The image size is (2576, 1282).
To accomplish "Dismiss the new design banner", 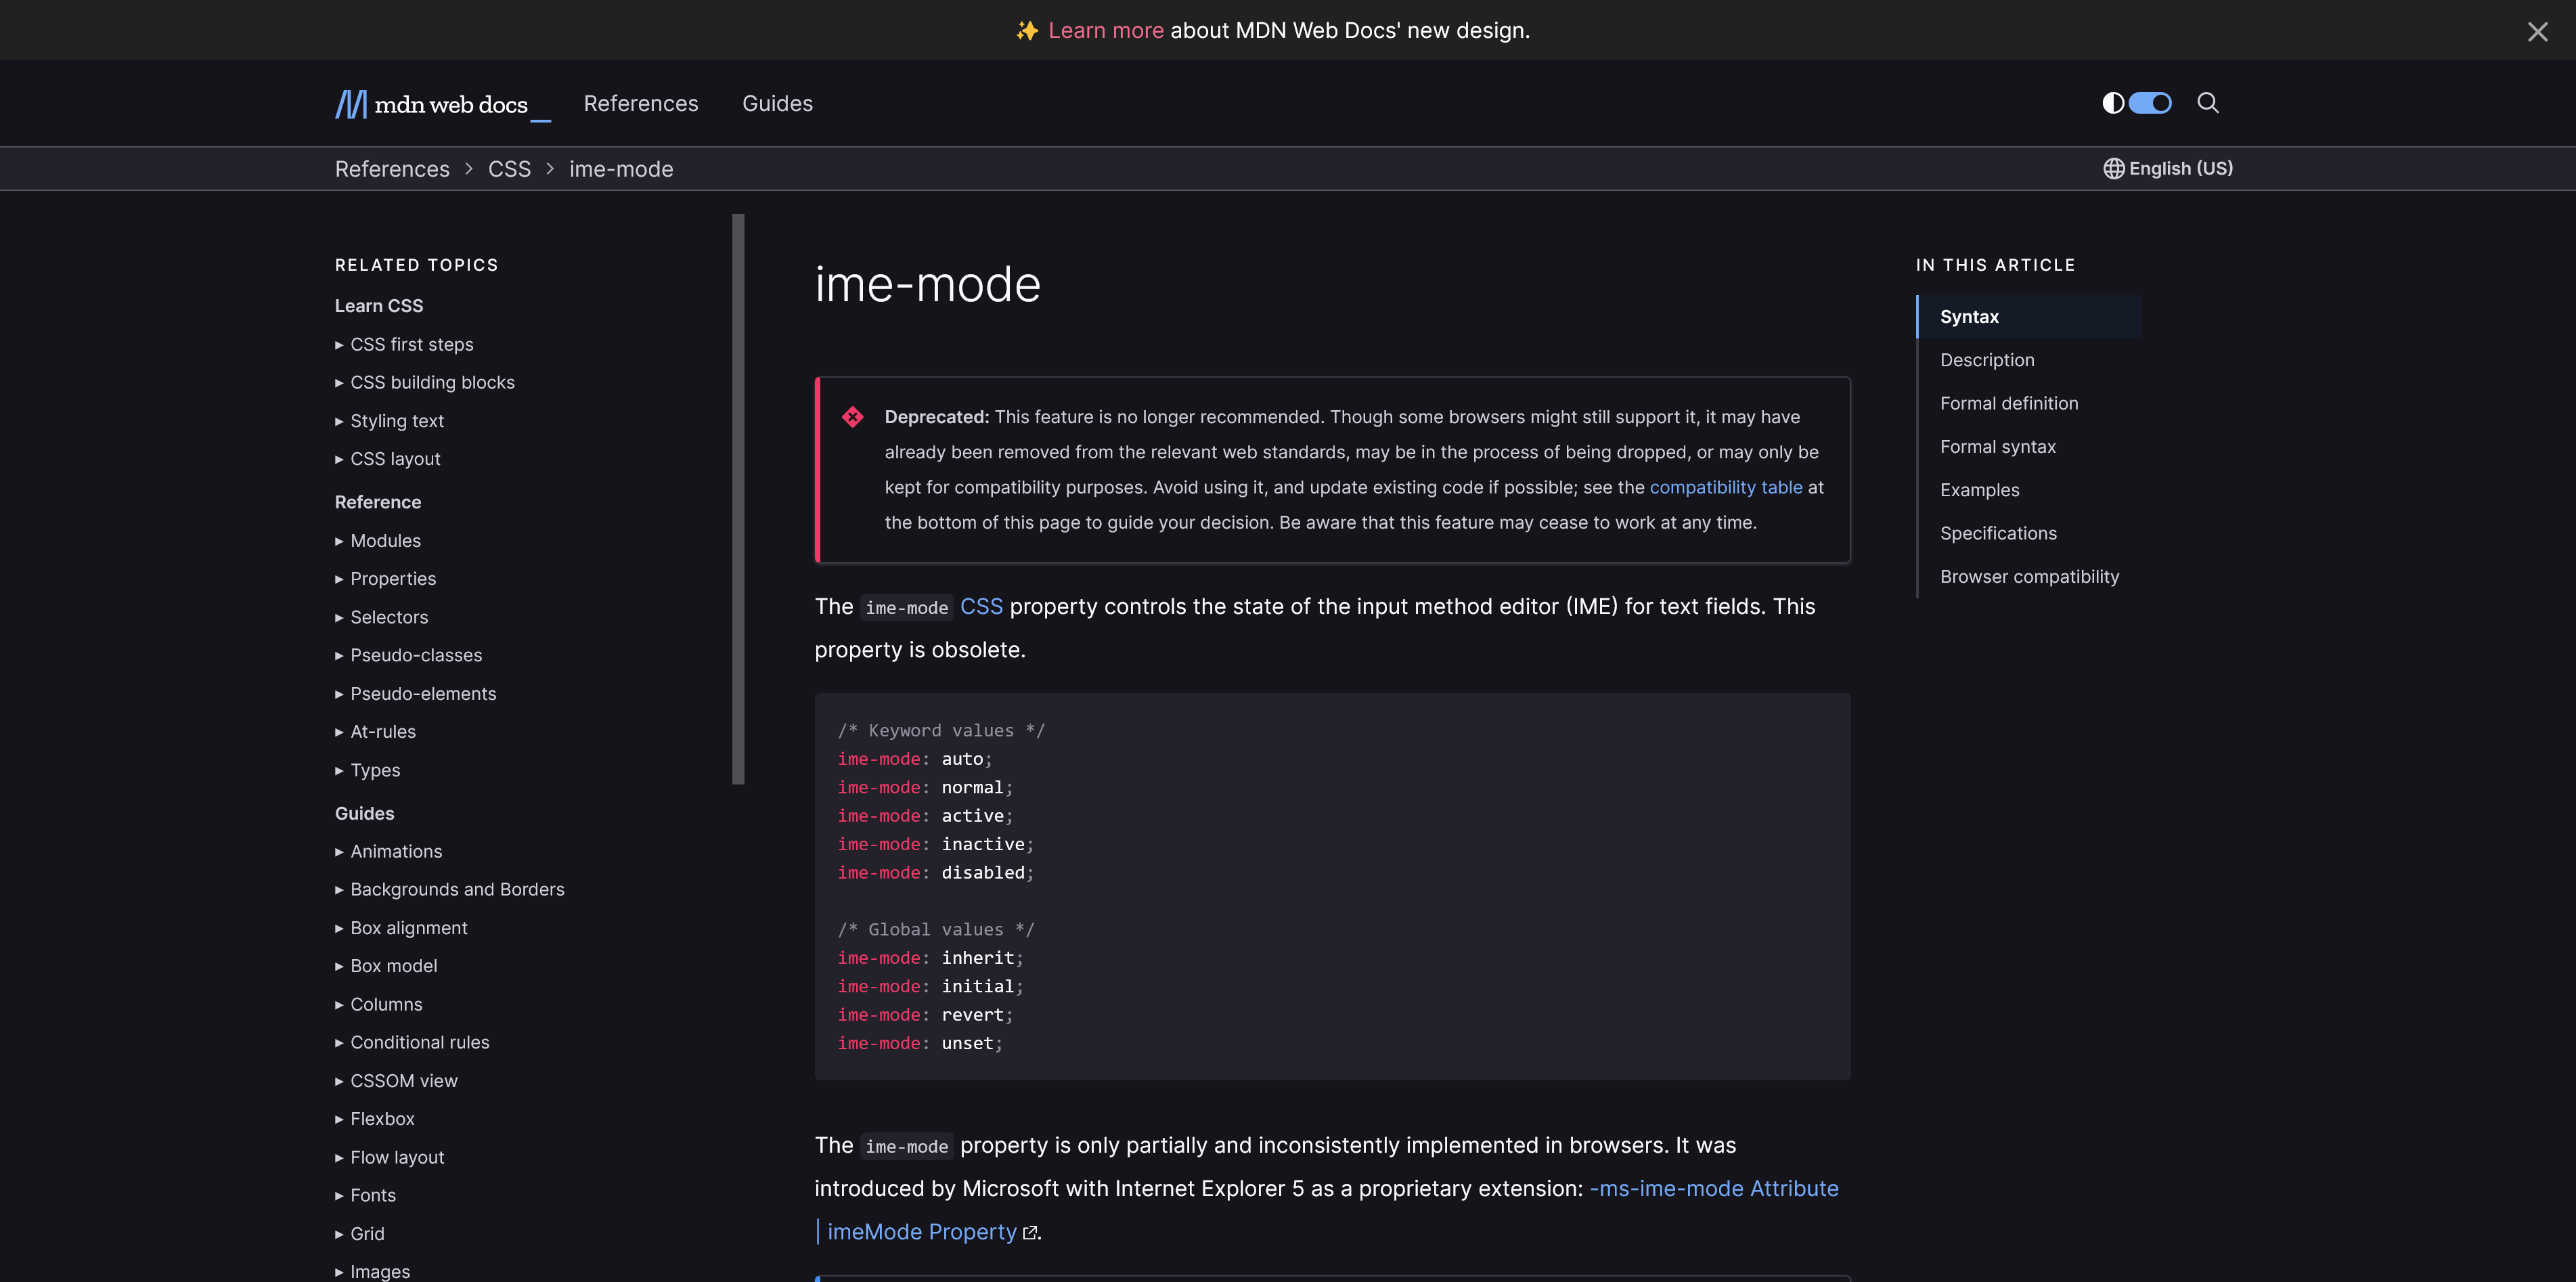I will pyautogui.click(x=2538, y=31).
